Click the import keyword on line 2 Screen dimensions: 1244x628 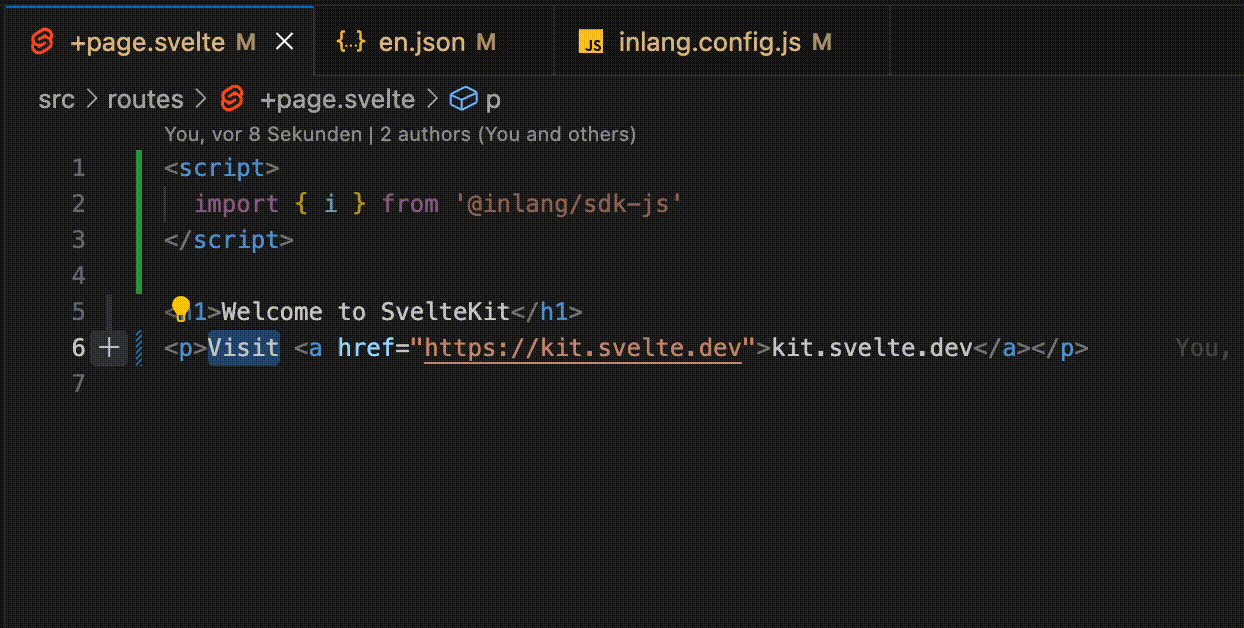(x=236, y=204)
